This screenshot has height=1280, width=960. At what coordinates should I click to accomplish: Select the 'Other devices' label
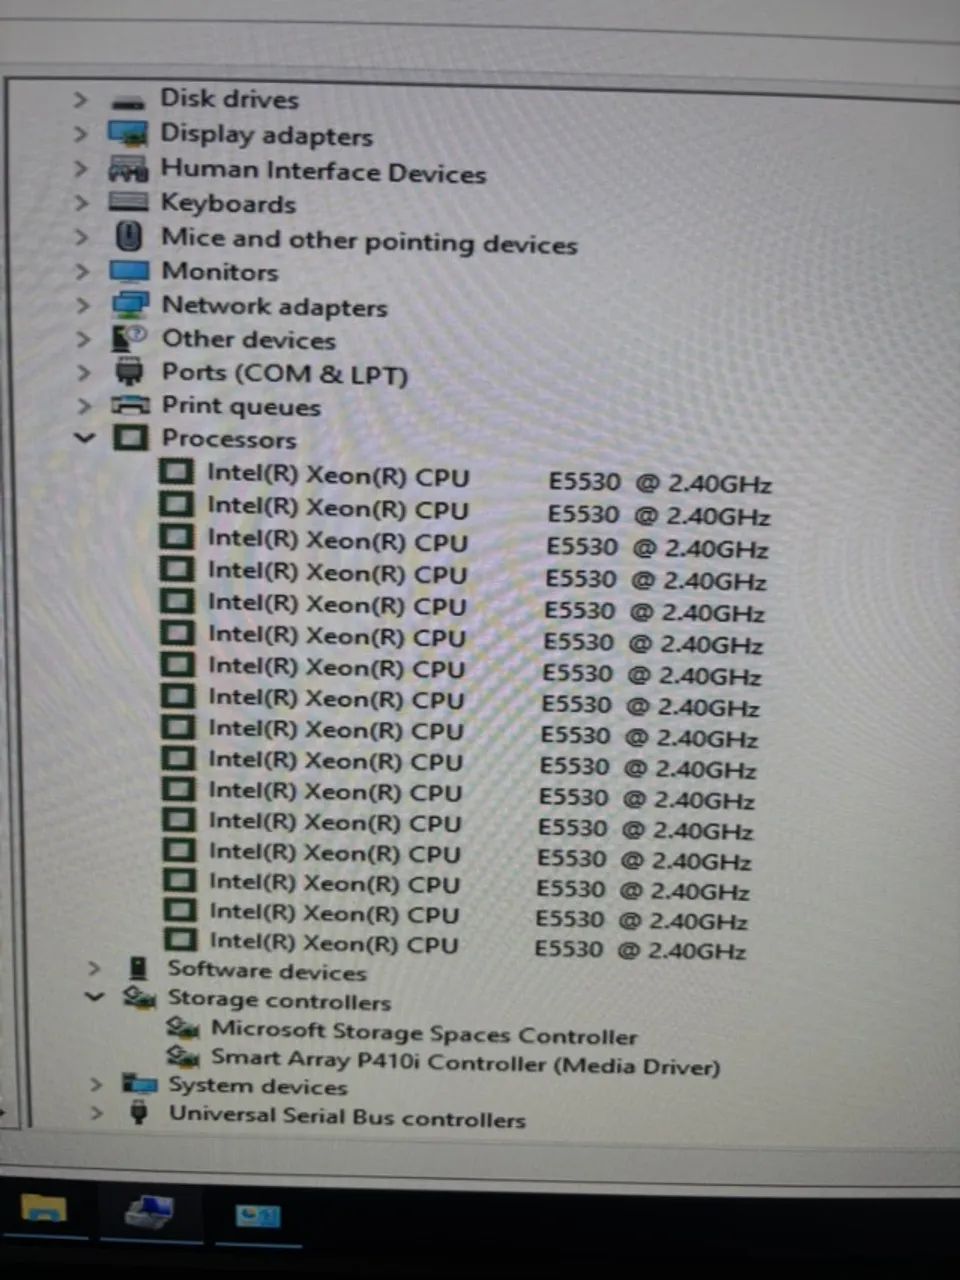click(x=249, y=339)
